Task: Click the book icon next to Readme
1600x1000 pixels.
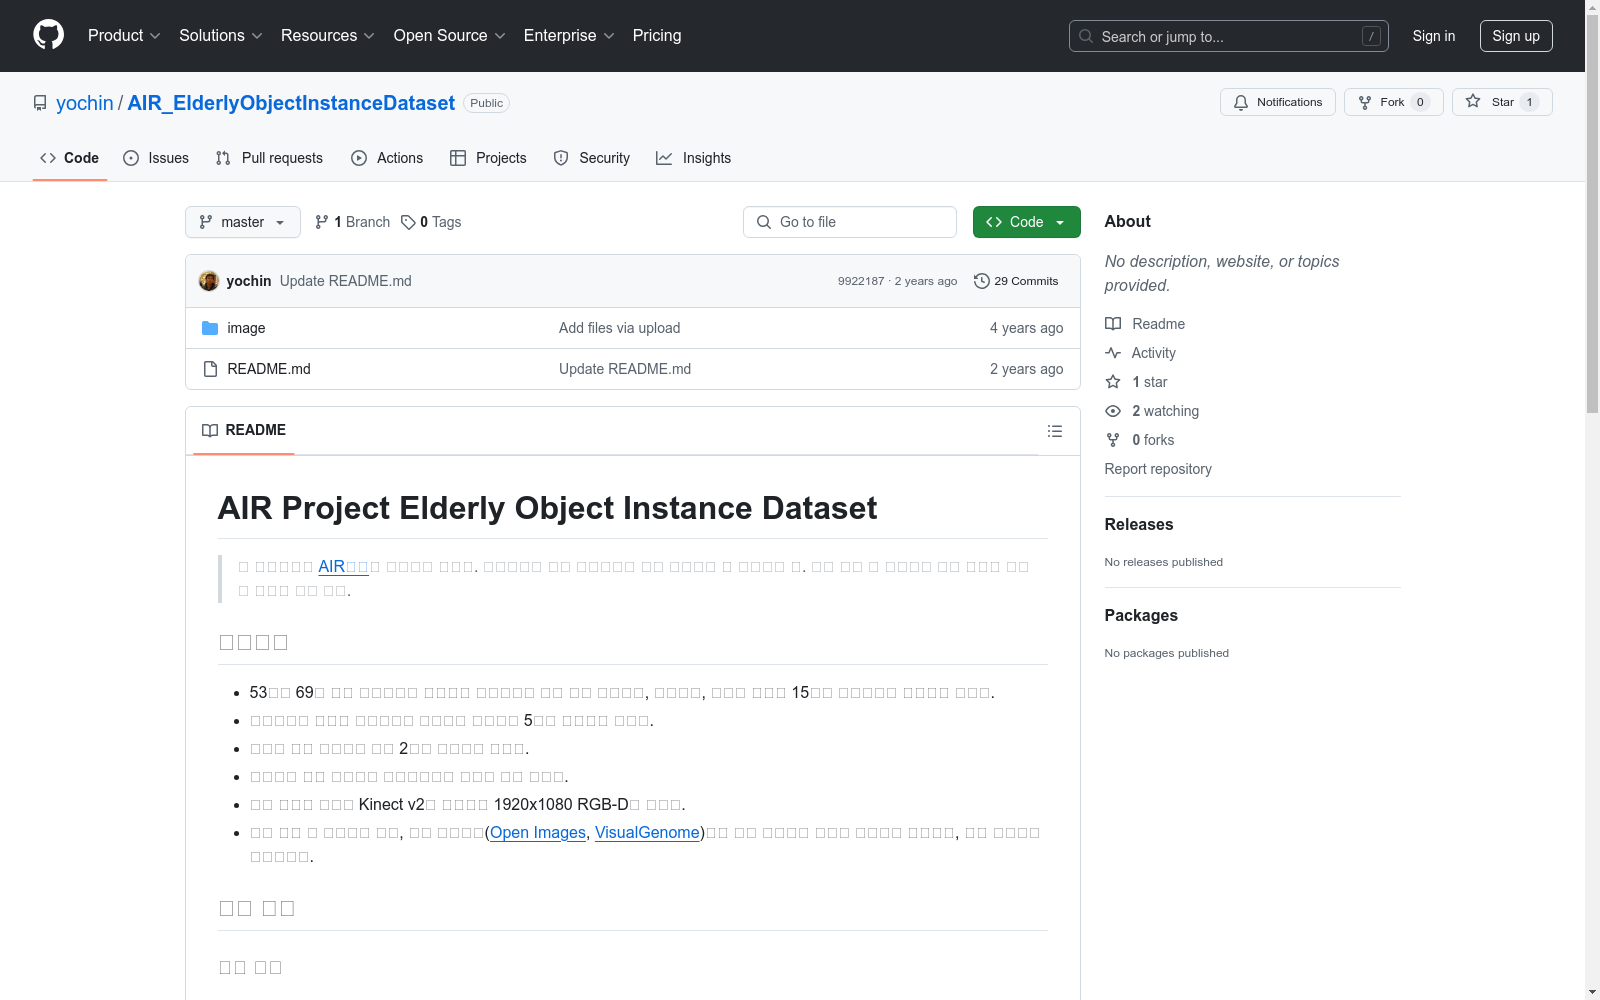Action: pos(1113,324)
